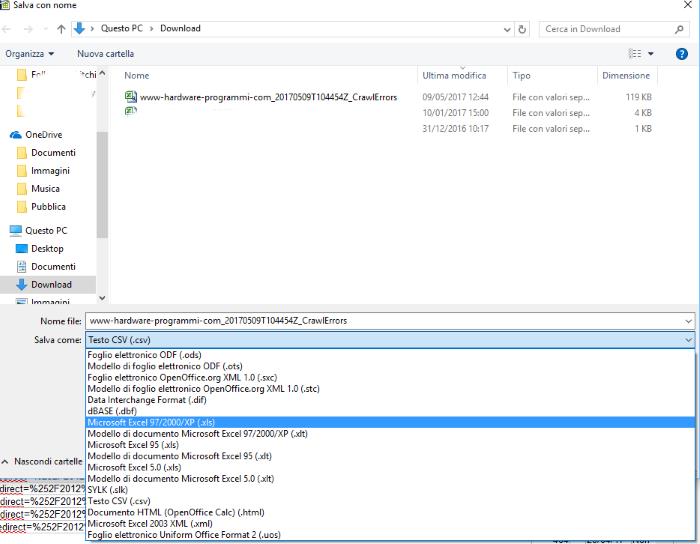Click the up-arrow parent folder icon

[62, 29]
